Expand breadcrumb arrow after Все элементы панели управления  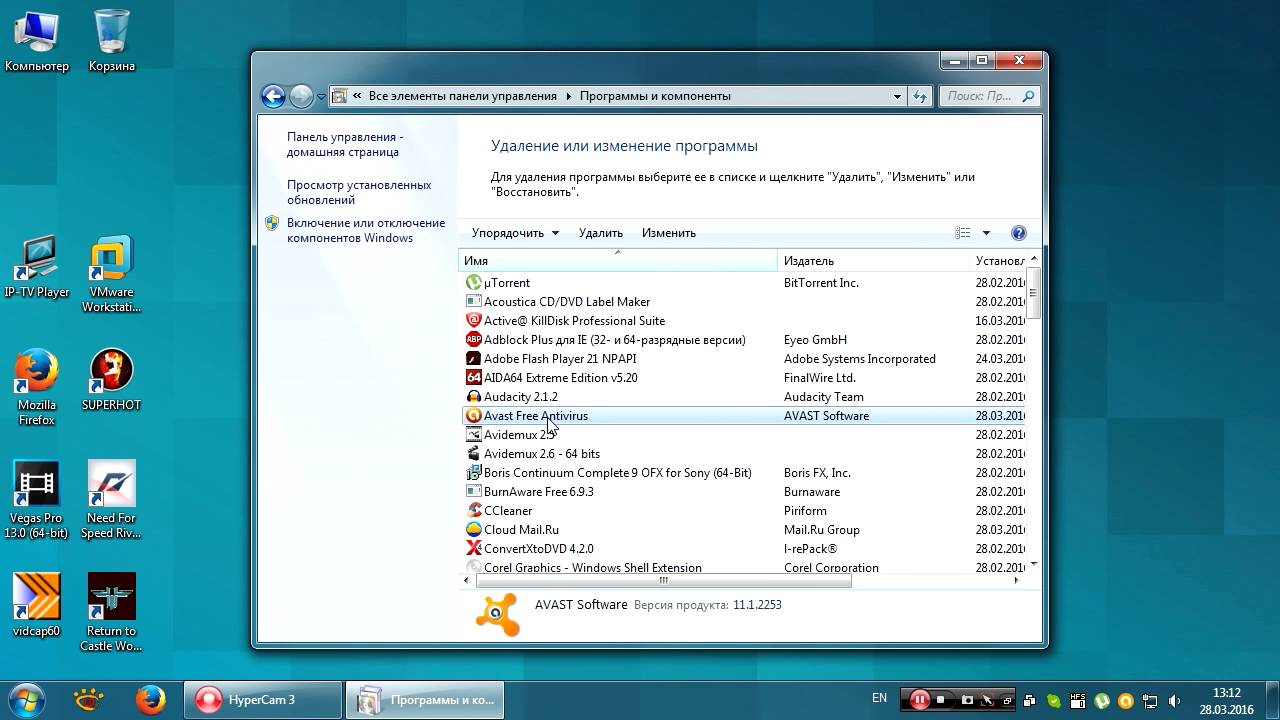point(569,97)
